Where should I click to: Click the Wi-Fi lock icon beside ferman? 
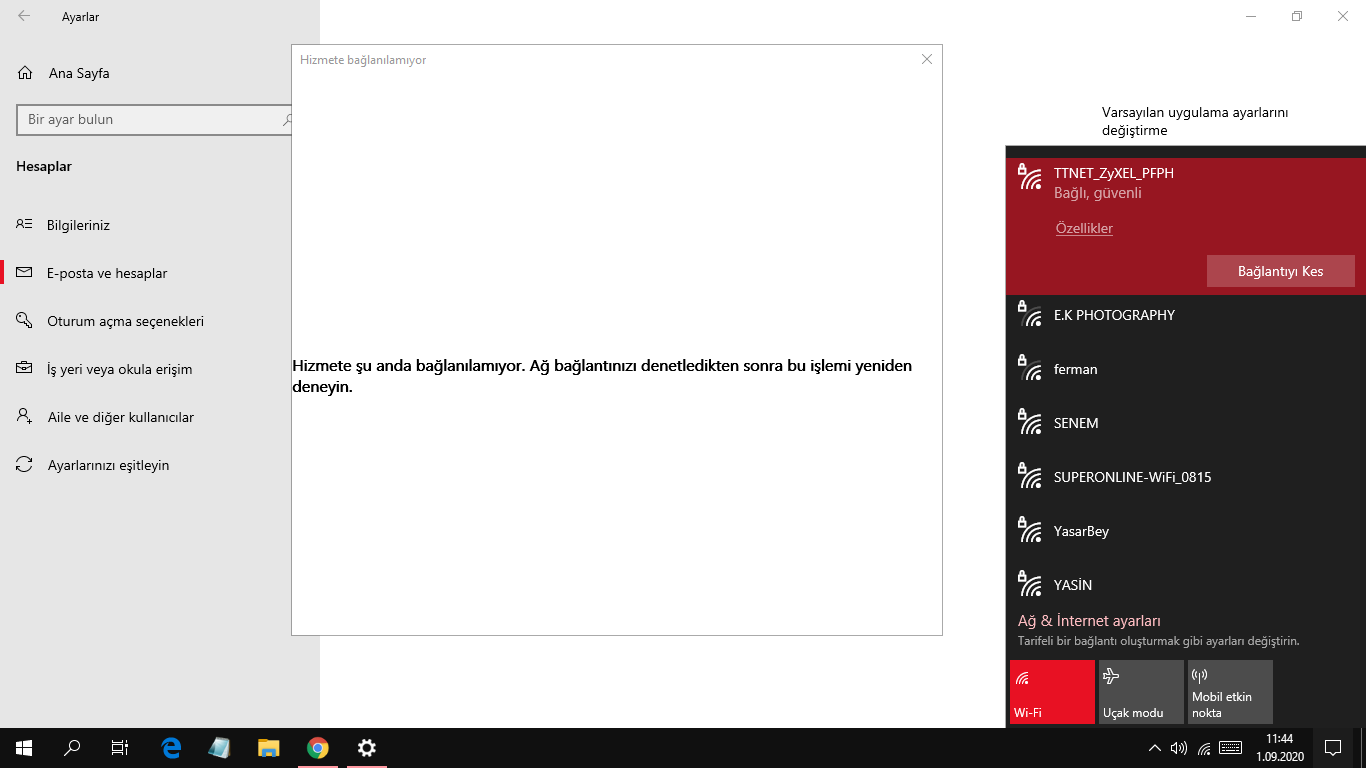coord(1029,368)
